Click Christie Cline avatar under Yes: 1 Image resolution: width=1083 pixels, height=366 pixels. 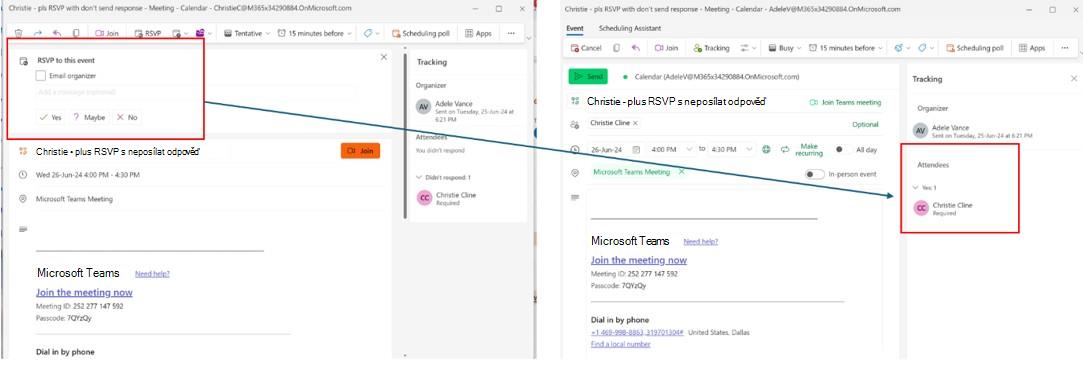[x=921, y=208]
